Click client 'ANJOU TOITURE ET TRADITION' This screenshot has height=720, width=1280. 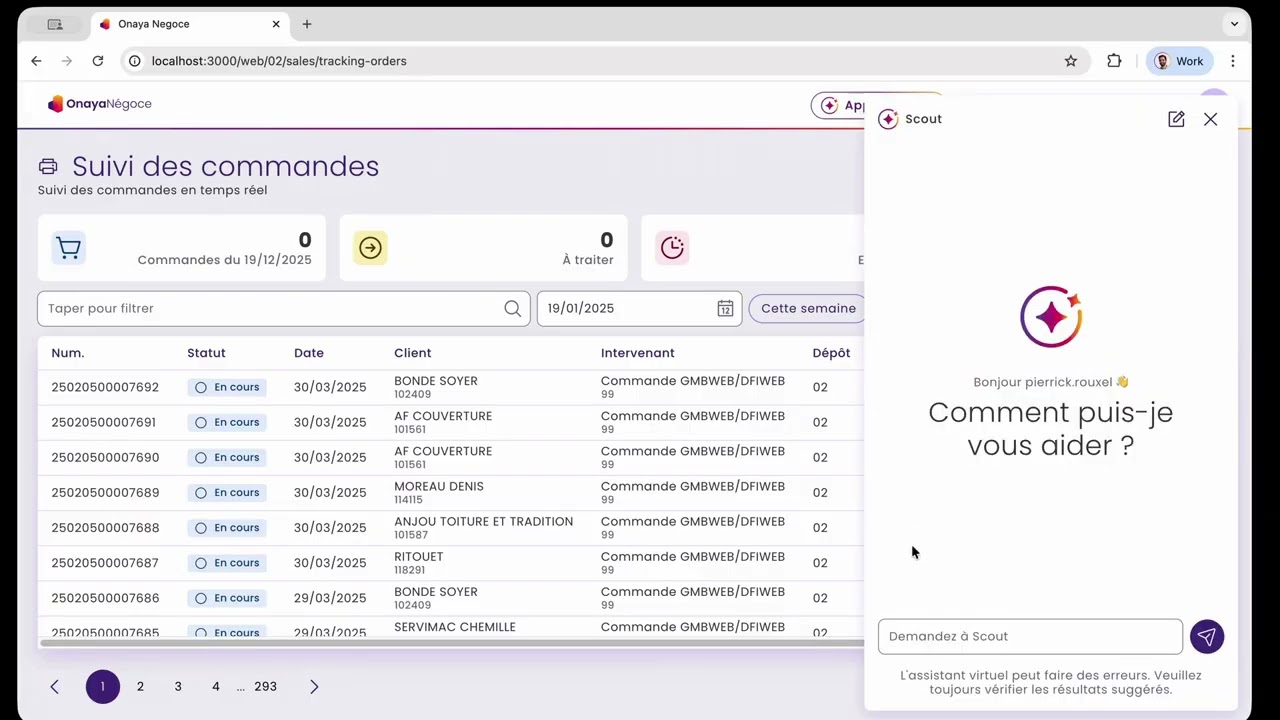coord(484,522)
